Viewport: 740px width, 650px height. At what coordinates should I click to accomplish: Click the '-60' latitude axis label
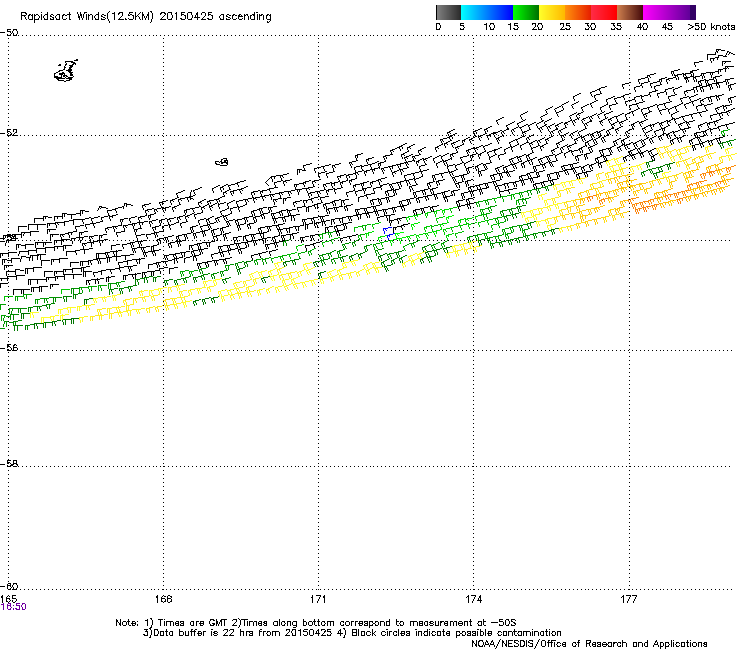(x=9, y=587)
